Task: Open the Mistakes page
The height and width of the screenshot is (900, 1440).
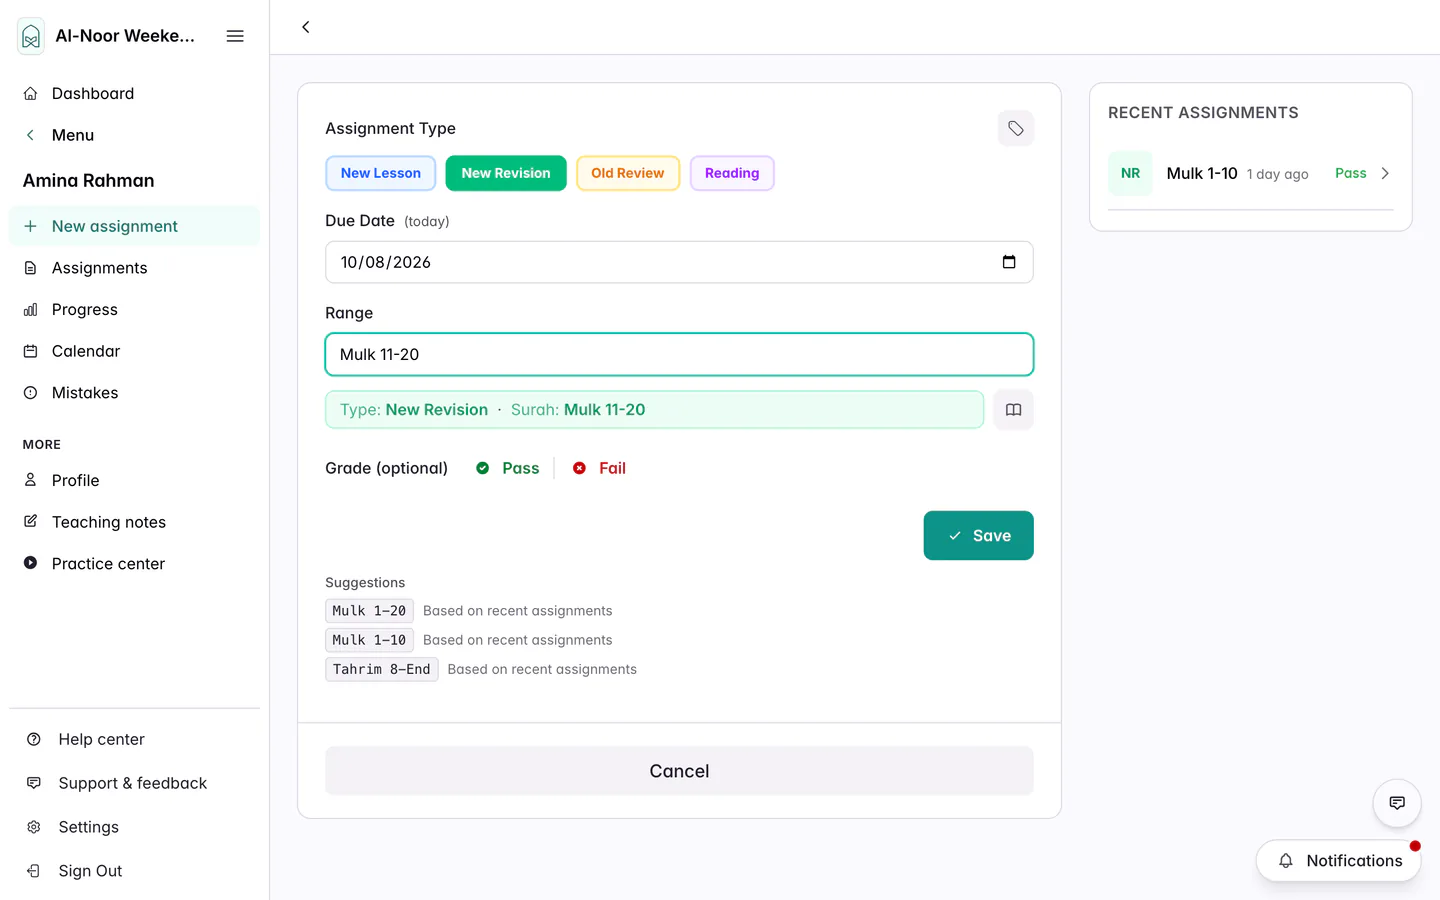Action: (x=134, y=393)
